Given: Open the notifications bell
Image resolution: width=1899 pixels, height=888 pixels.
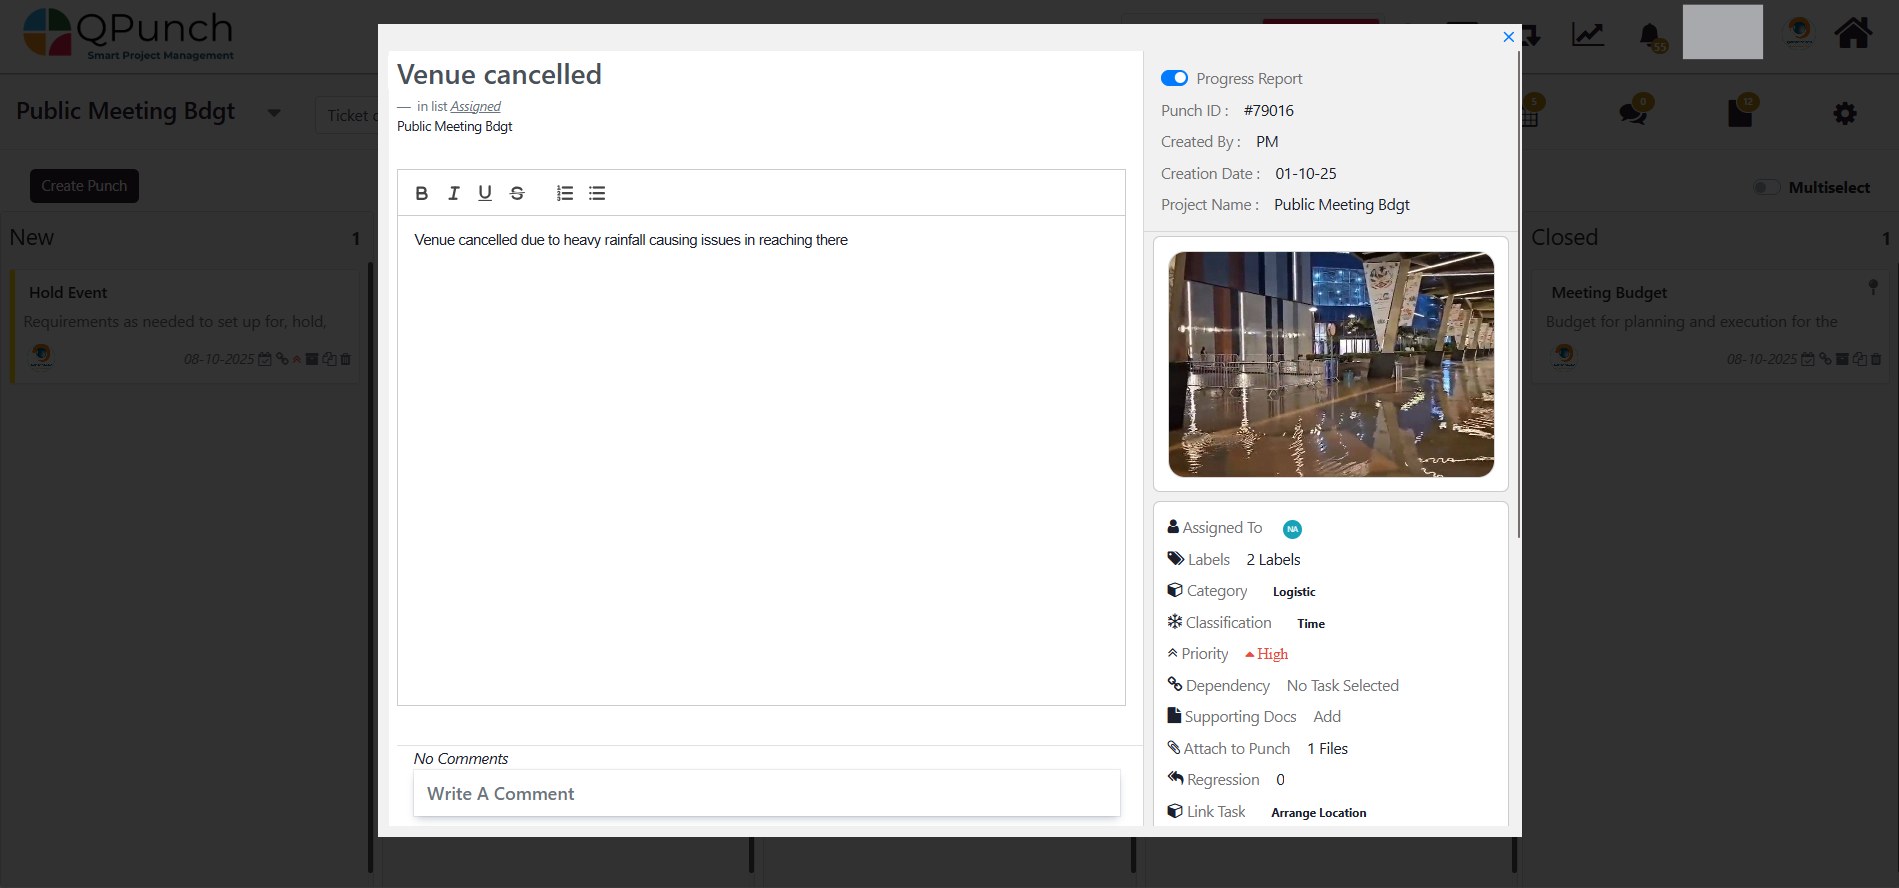Looking at the screenshot, I should 1650,36.
